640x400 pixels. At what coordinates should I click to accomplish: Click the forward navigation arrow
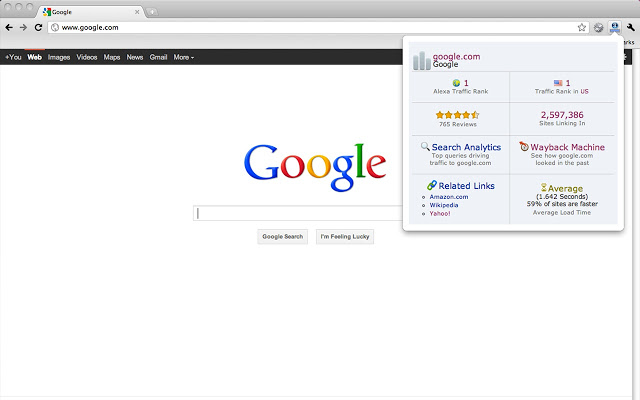pos(23,28)
